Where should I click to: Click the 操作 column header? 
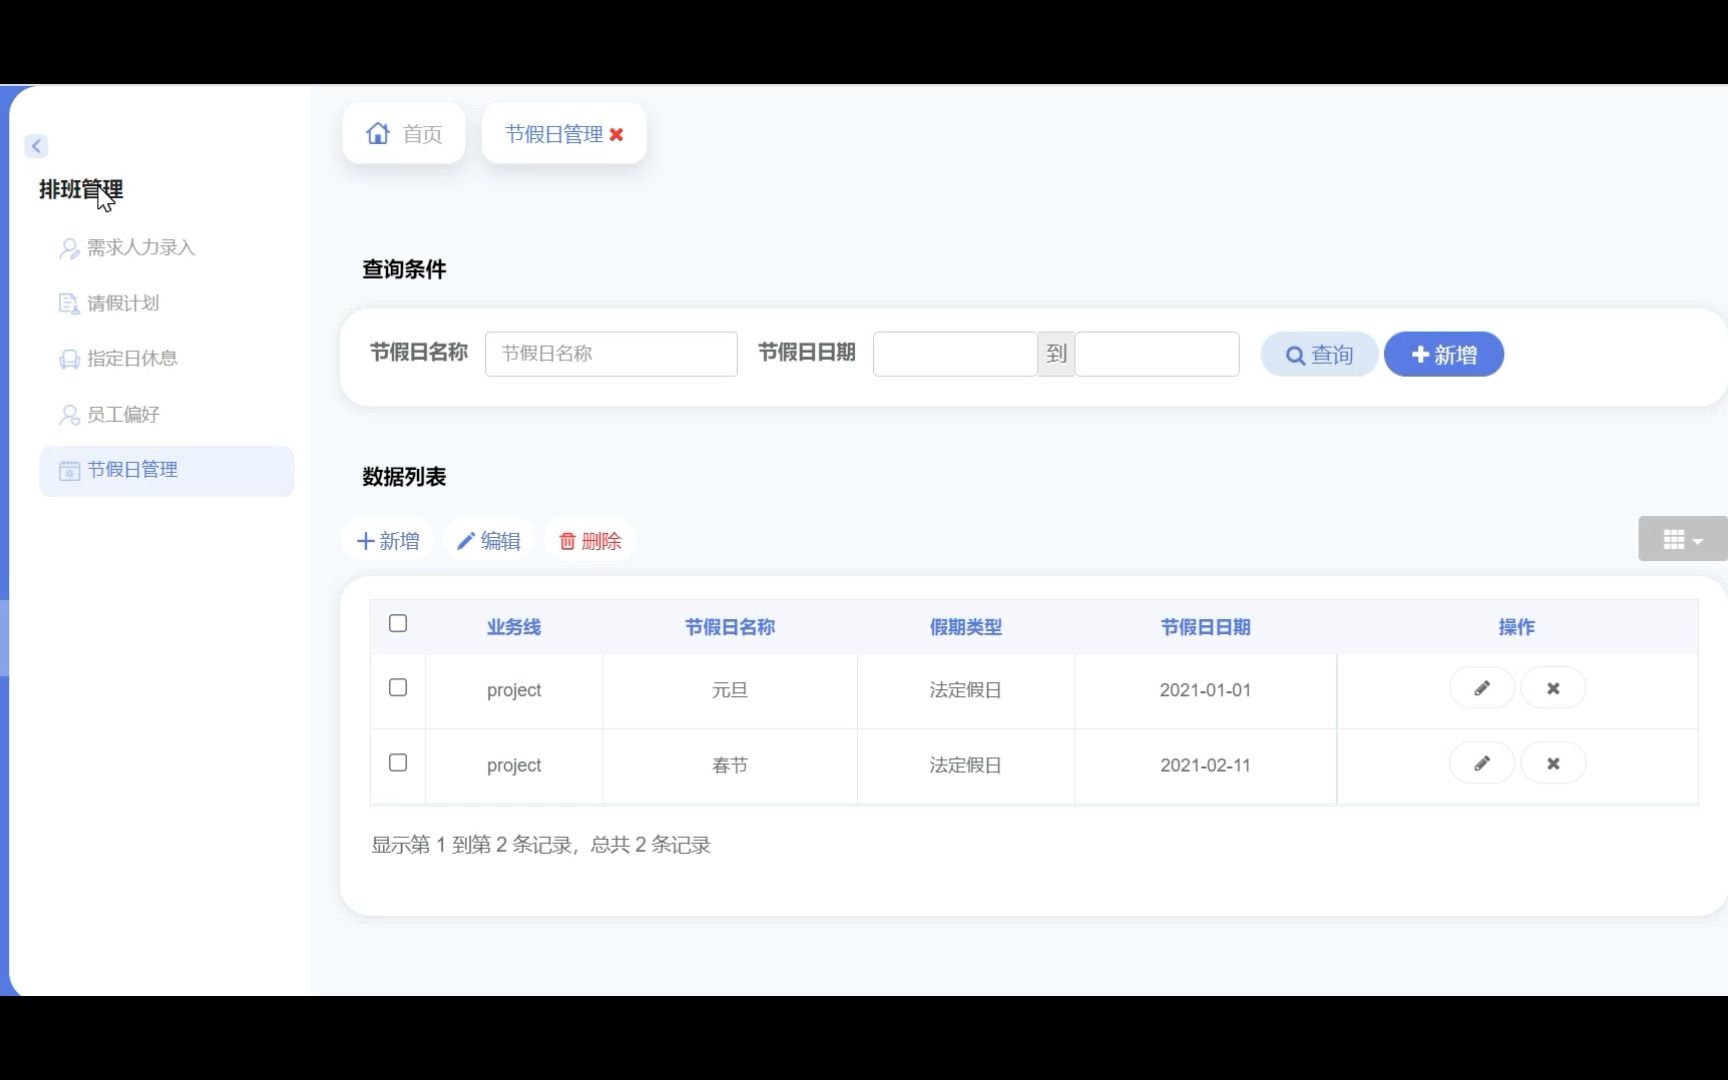tap(1517, 627)
